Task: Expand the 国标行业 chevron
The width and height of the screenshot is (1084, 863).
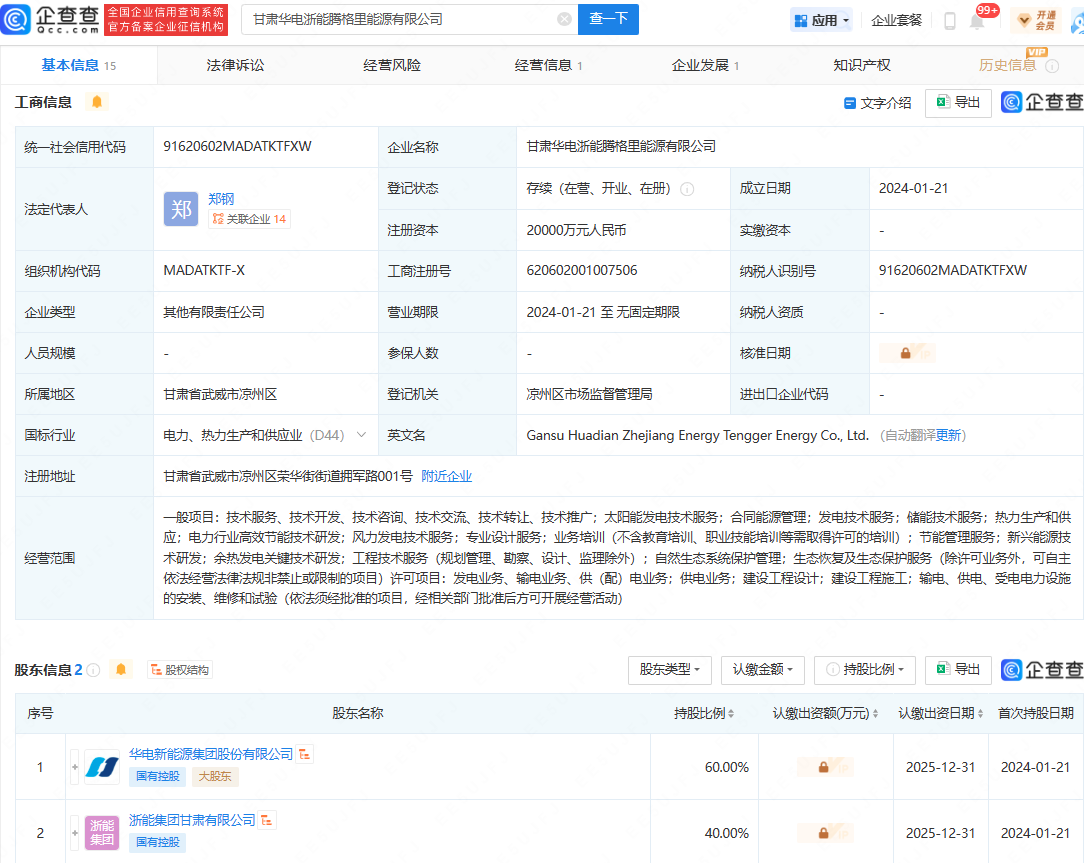Action: coord(361,435)
